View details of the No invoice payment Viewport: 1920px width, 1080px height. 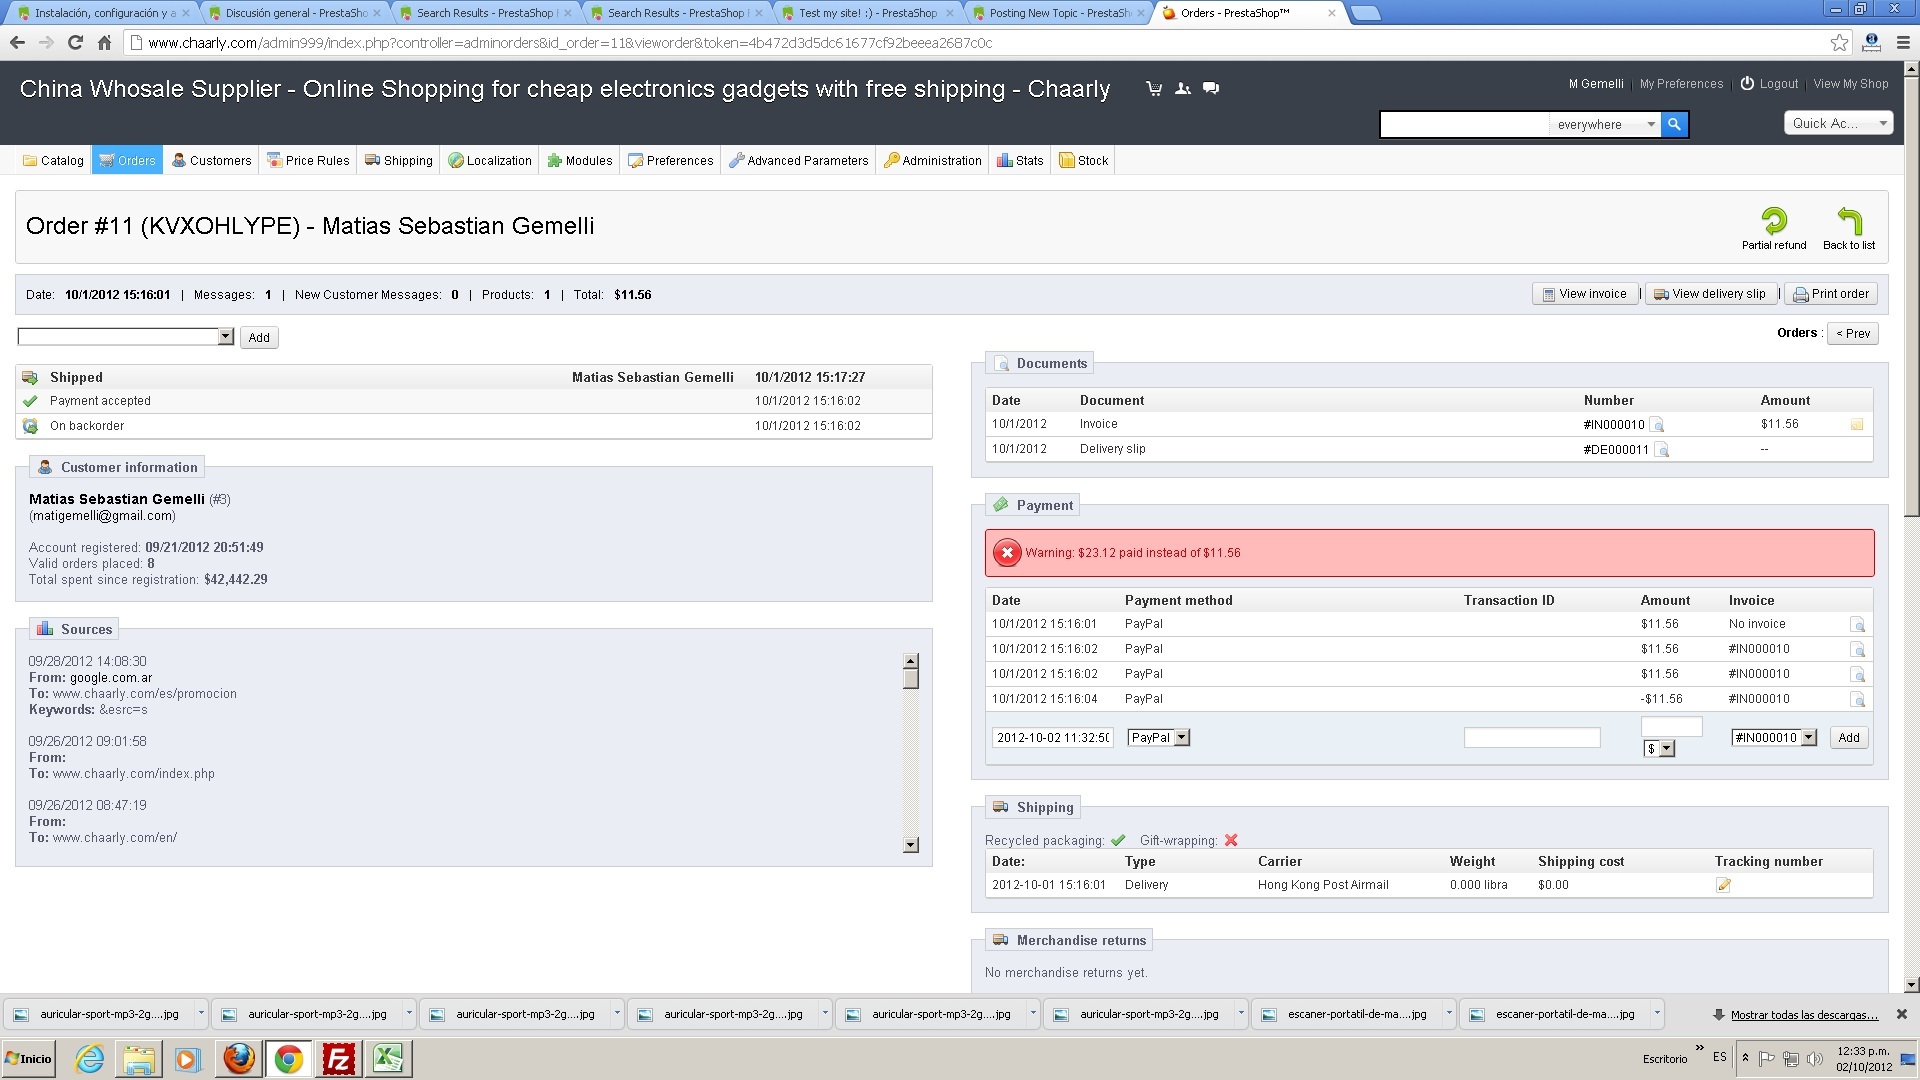coord(1857,625)
